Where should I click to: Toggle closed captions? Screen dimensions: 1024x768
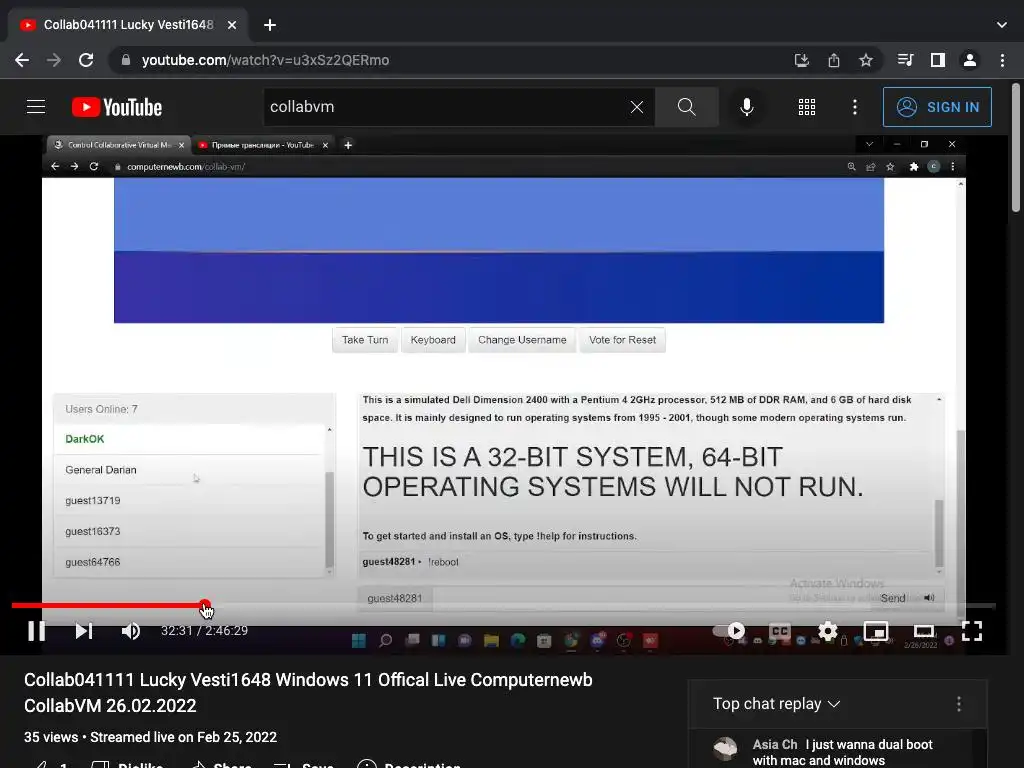(x=780, y=631)
